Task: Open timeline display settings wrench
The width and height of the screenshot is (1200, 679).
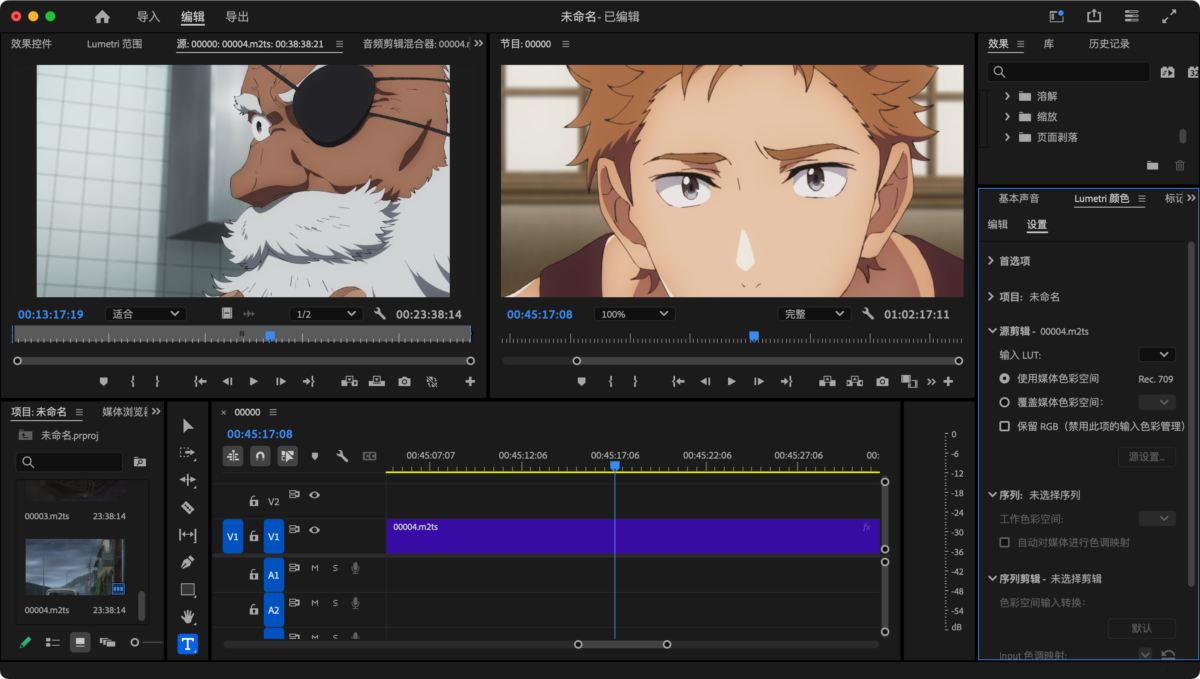Action: coord(342,456)
